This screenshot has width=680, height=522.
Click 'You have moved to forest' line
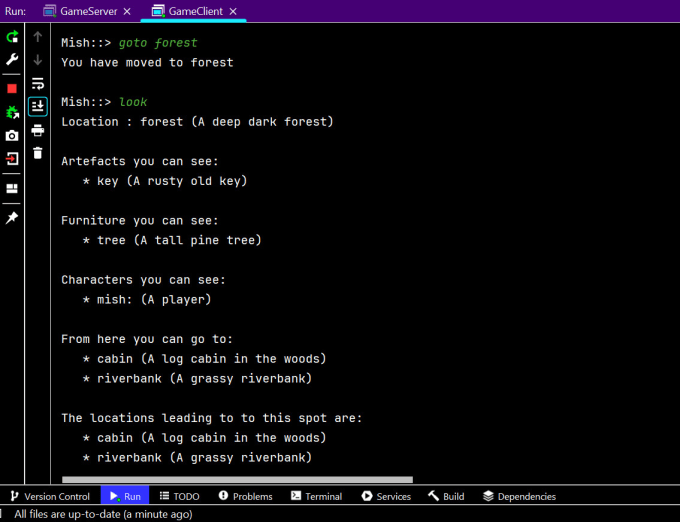pos(147,62)
